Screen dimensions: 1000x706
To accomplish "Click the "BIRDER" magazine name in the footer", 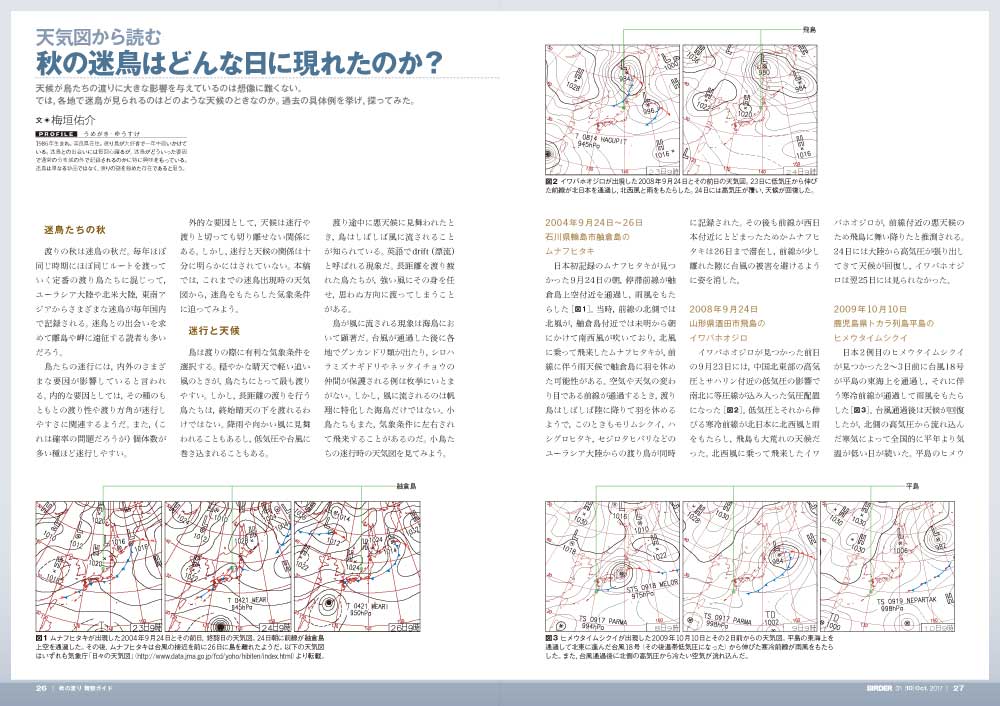I will 879,689.
